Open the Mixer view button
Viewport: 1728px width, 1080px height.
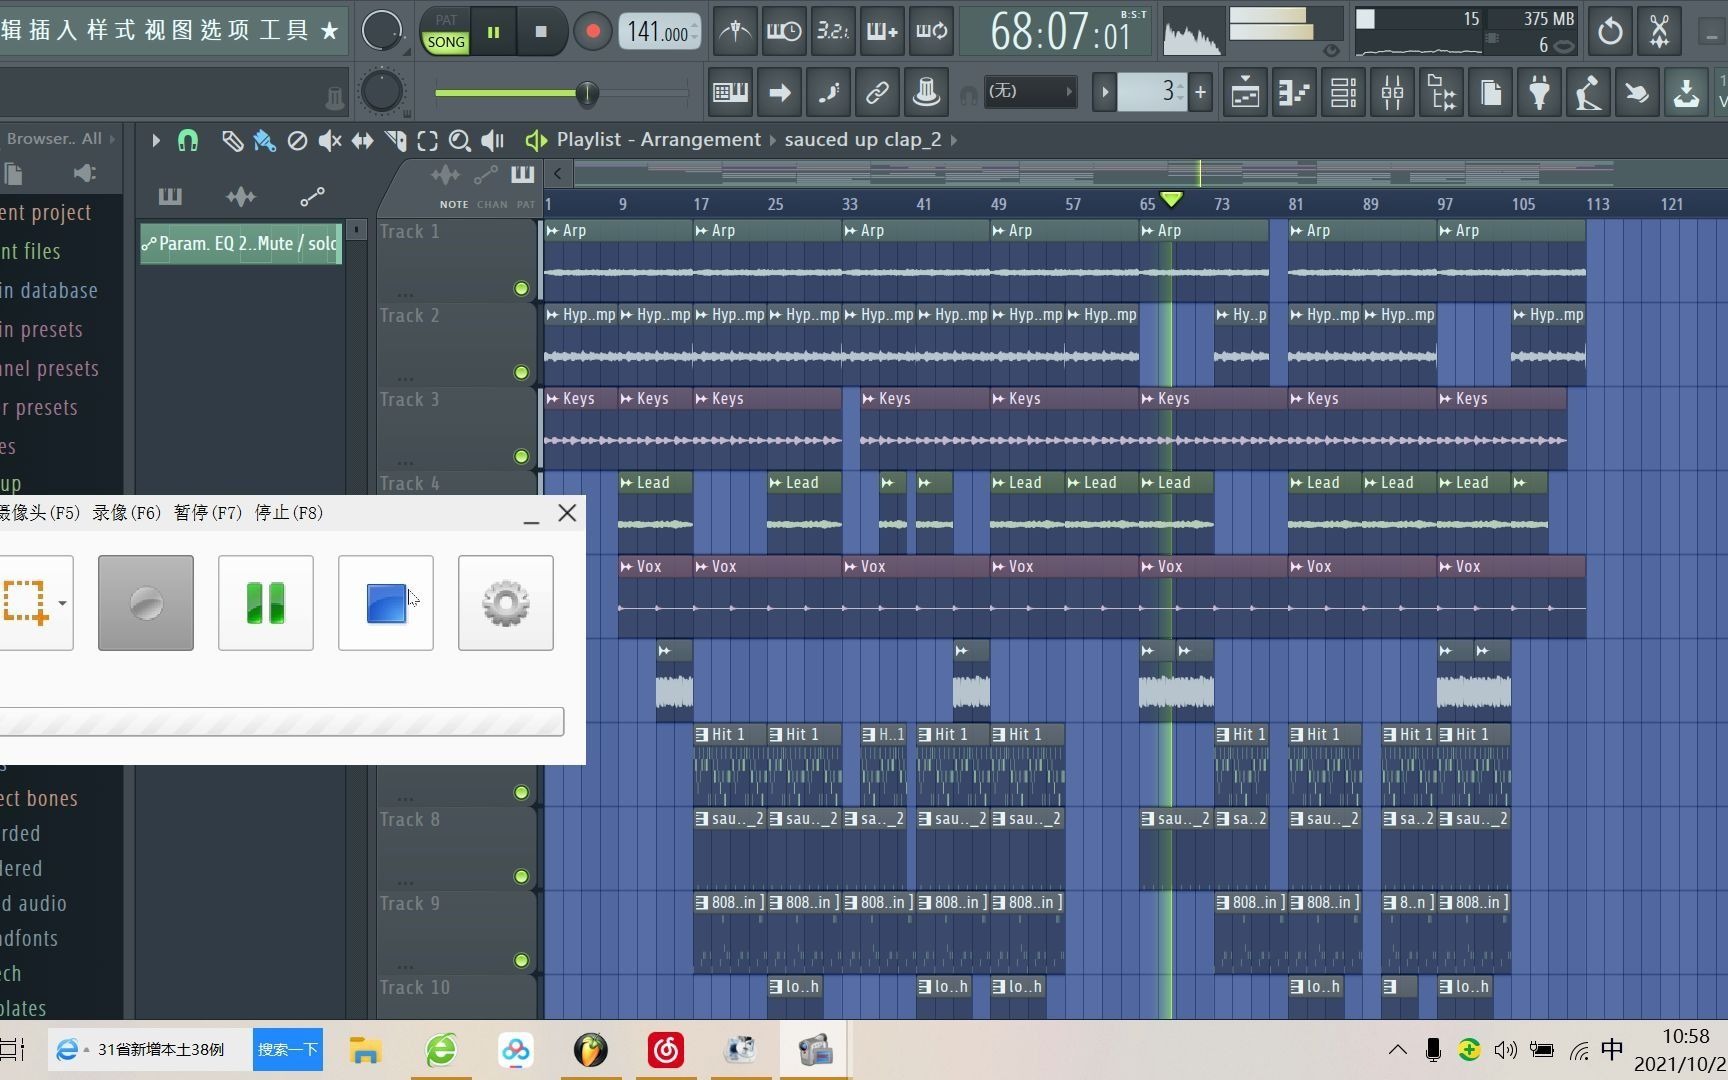(1392, 93)
